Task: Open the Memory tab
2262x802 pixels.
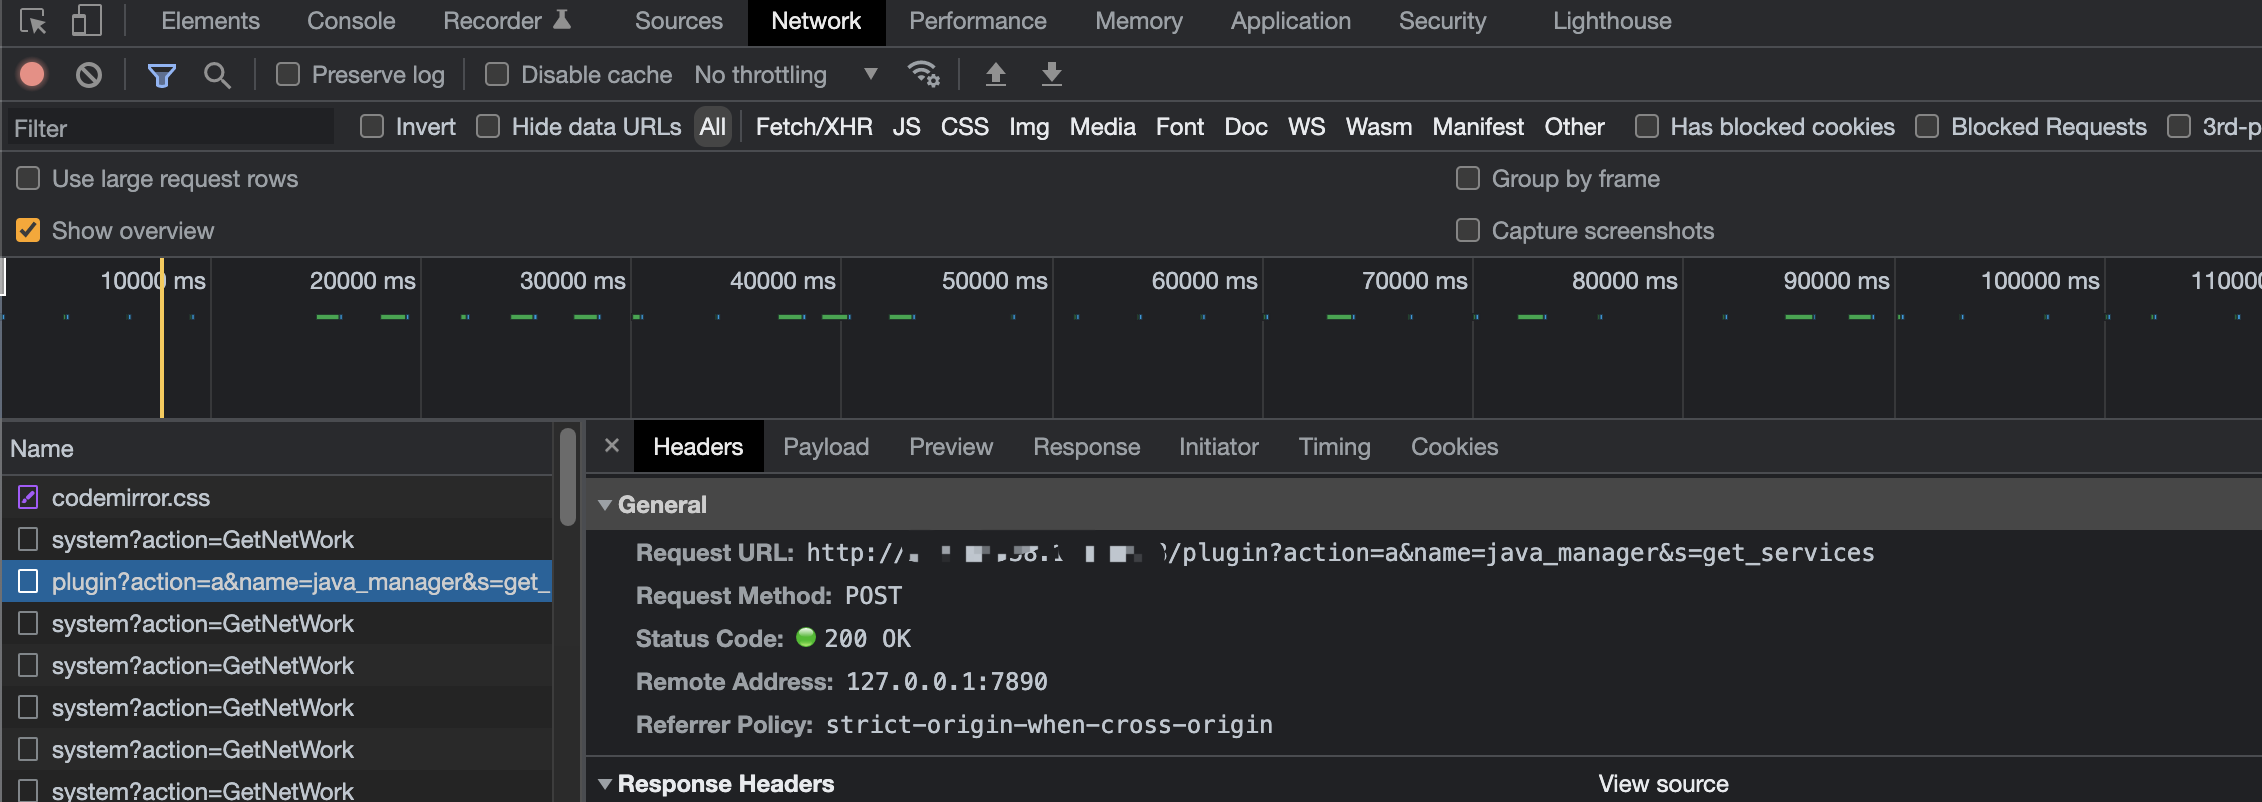Action: click(x=1139, y=21)
